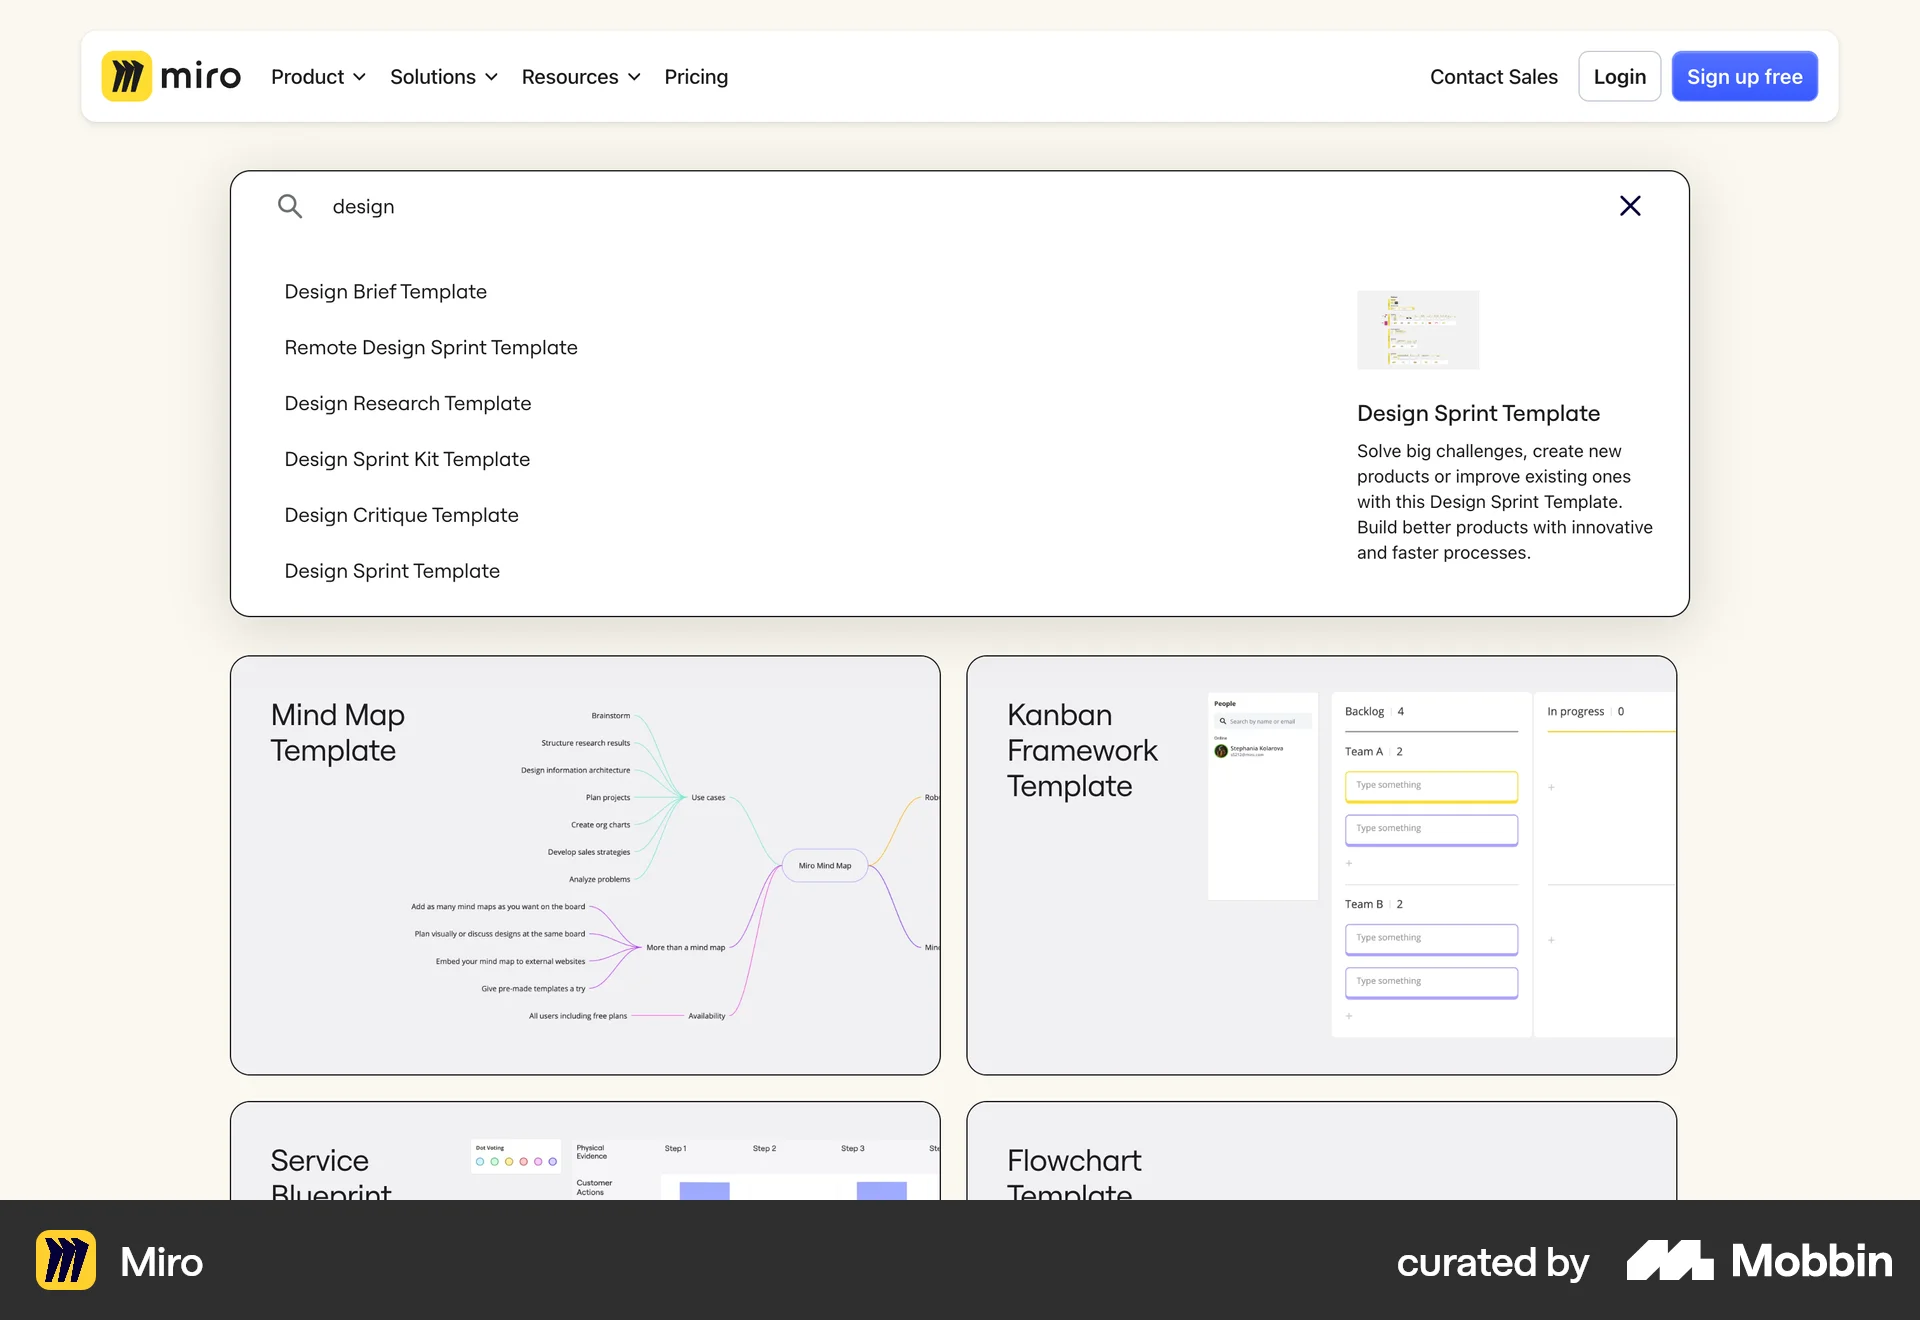The image size is (1920, 1320).
Task: Click the Login button
Action: [x=1618, y=76]
